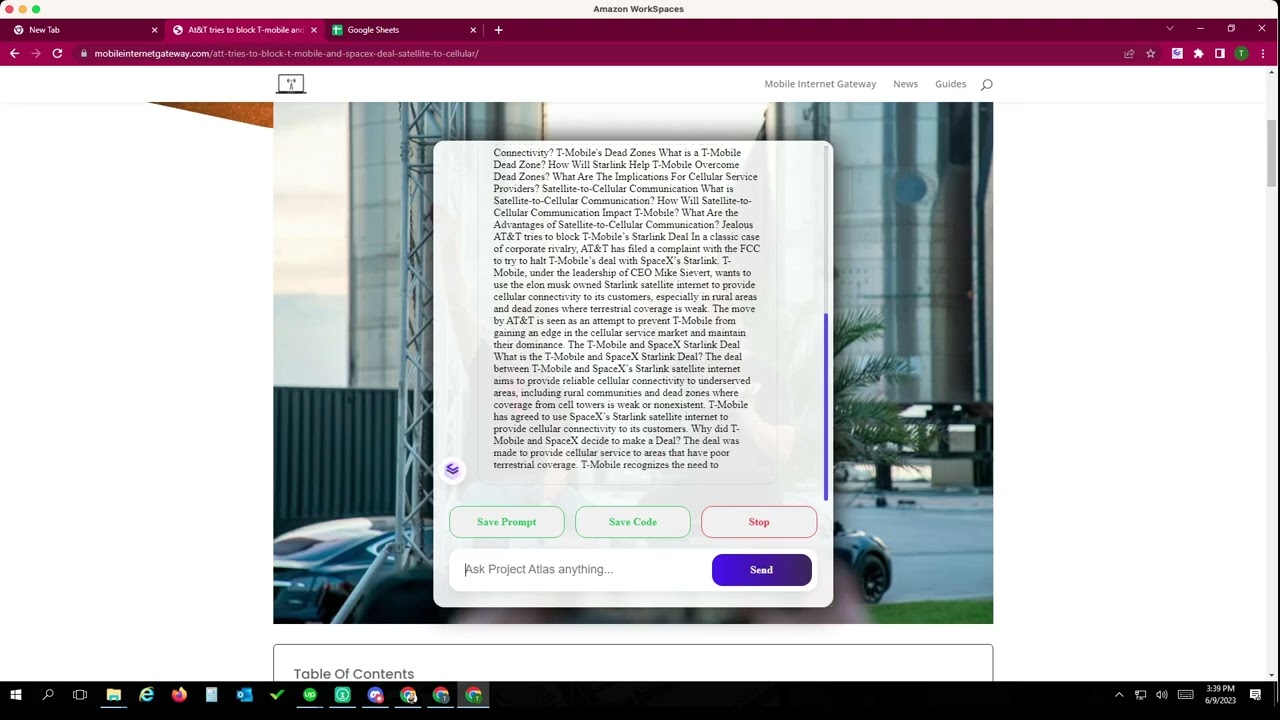This screenshot has width=1280, height=720.
Task: Click the chat panel scrollbar thumb
Action: pos(826,406)
